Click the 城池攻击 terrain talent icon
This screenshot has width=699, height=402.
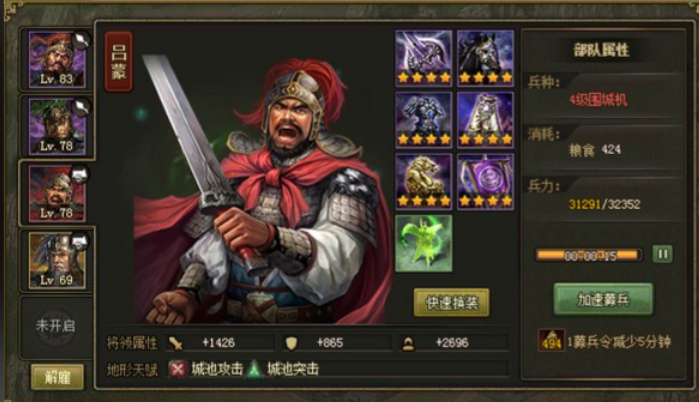(x=178, y=369)
